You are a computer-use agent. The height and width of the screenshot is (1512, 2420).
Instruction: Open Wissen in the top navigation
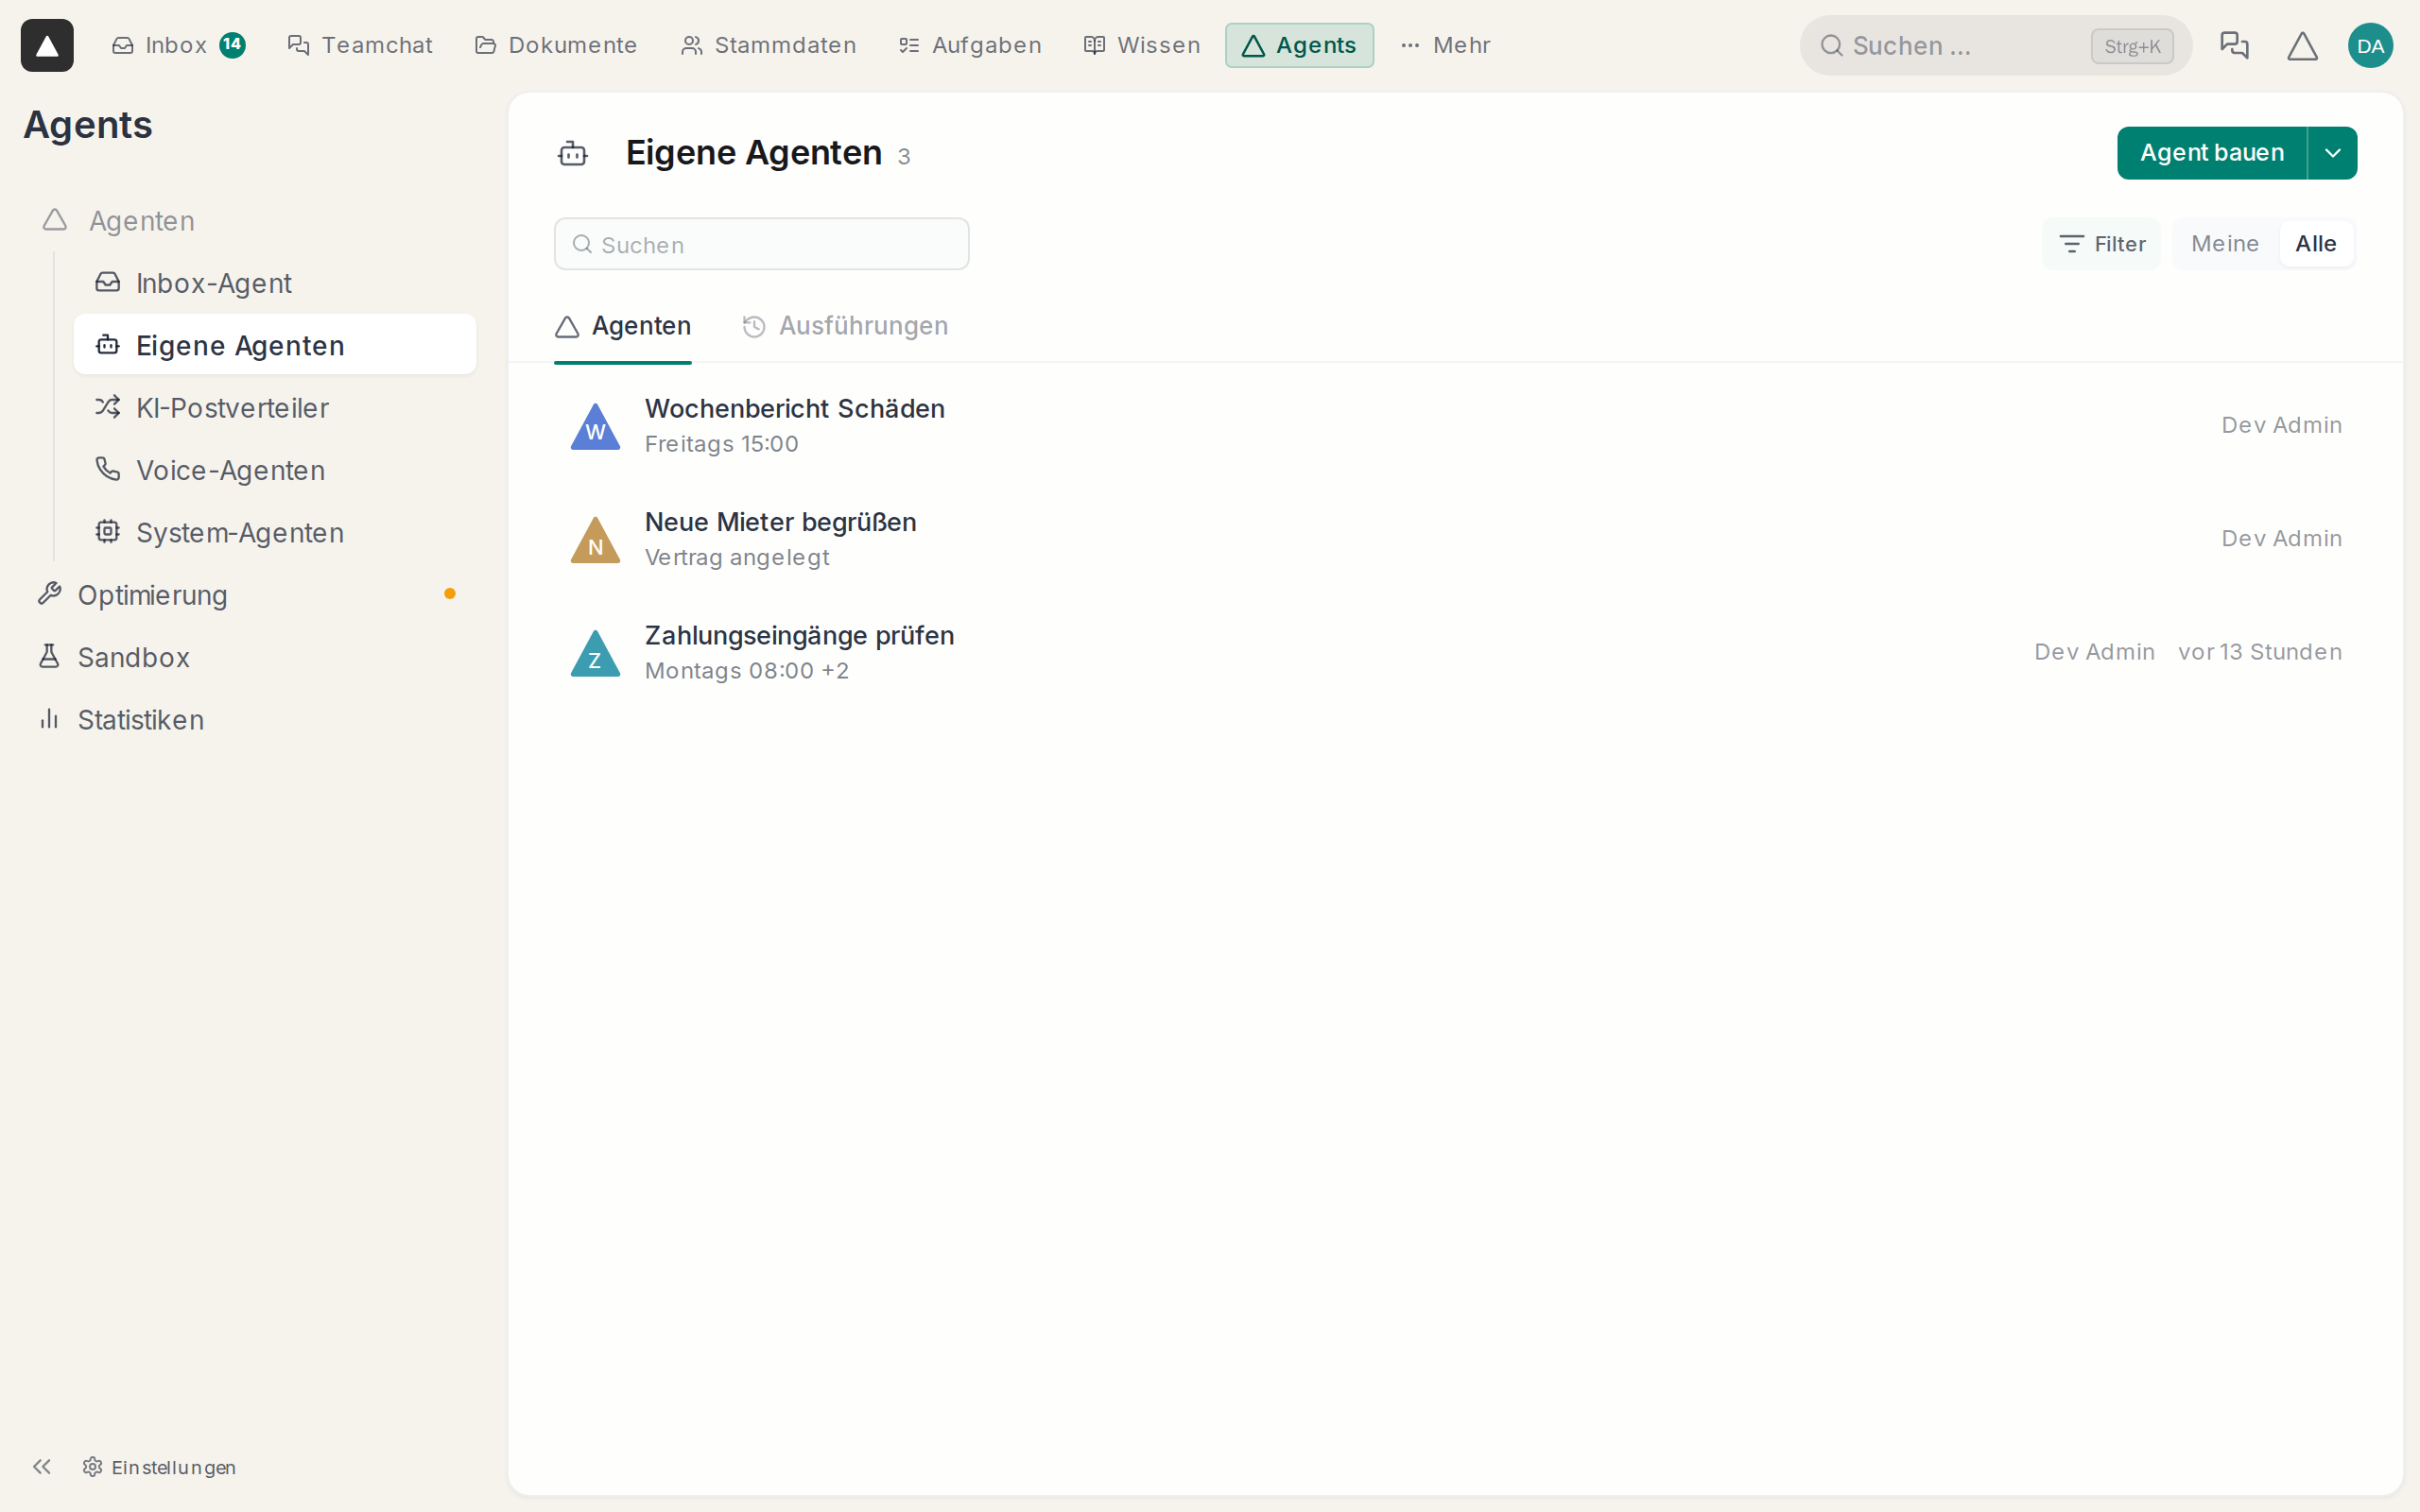pyautogui.click(x=1142, y=45)
